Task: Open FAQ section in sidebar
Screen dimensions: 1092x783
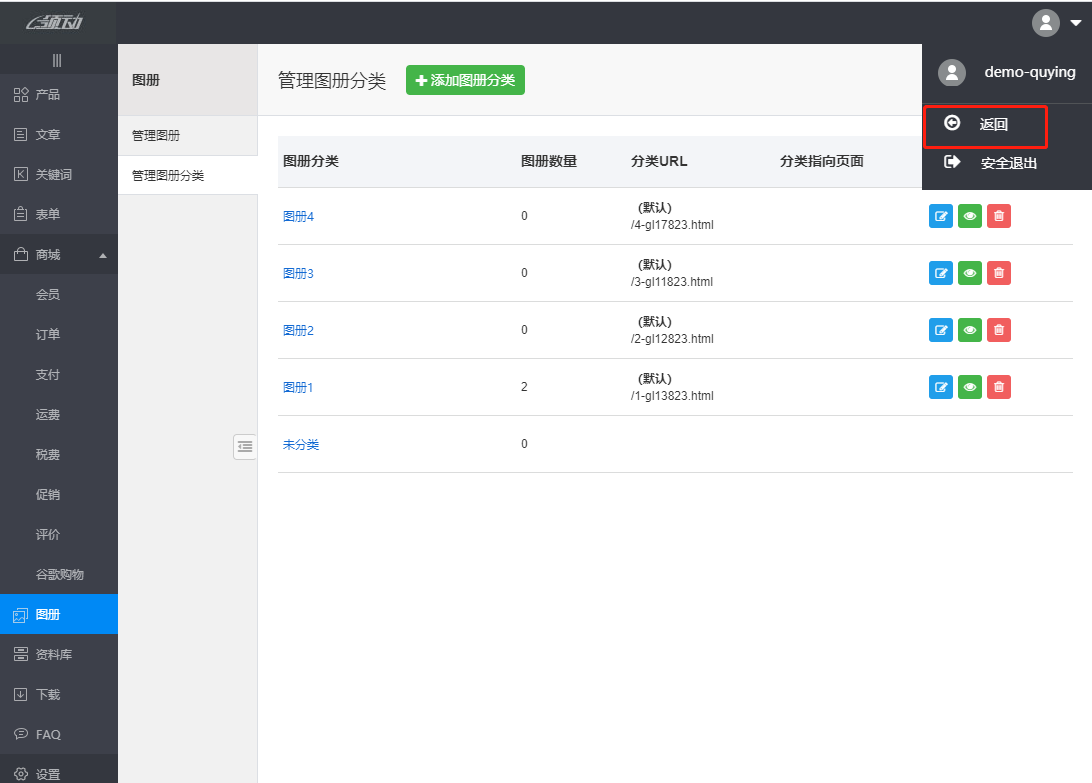Action: pos(47,735)
